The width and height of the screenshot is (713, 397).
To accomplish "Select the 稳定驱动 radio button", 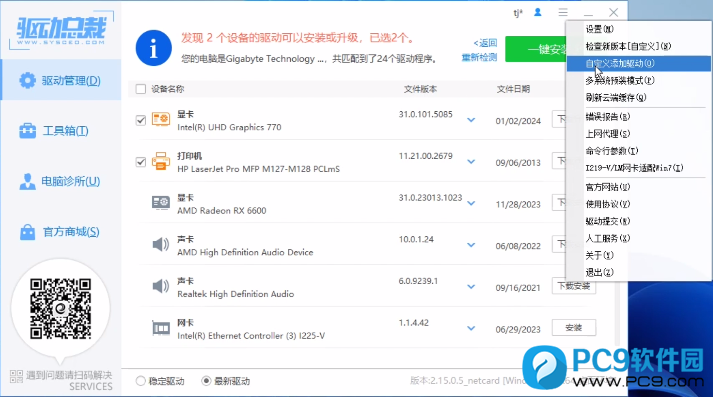I will [141, 381].
